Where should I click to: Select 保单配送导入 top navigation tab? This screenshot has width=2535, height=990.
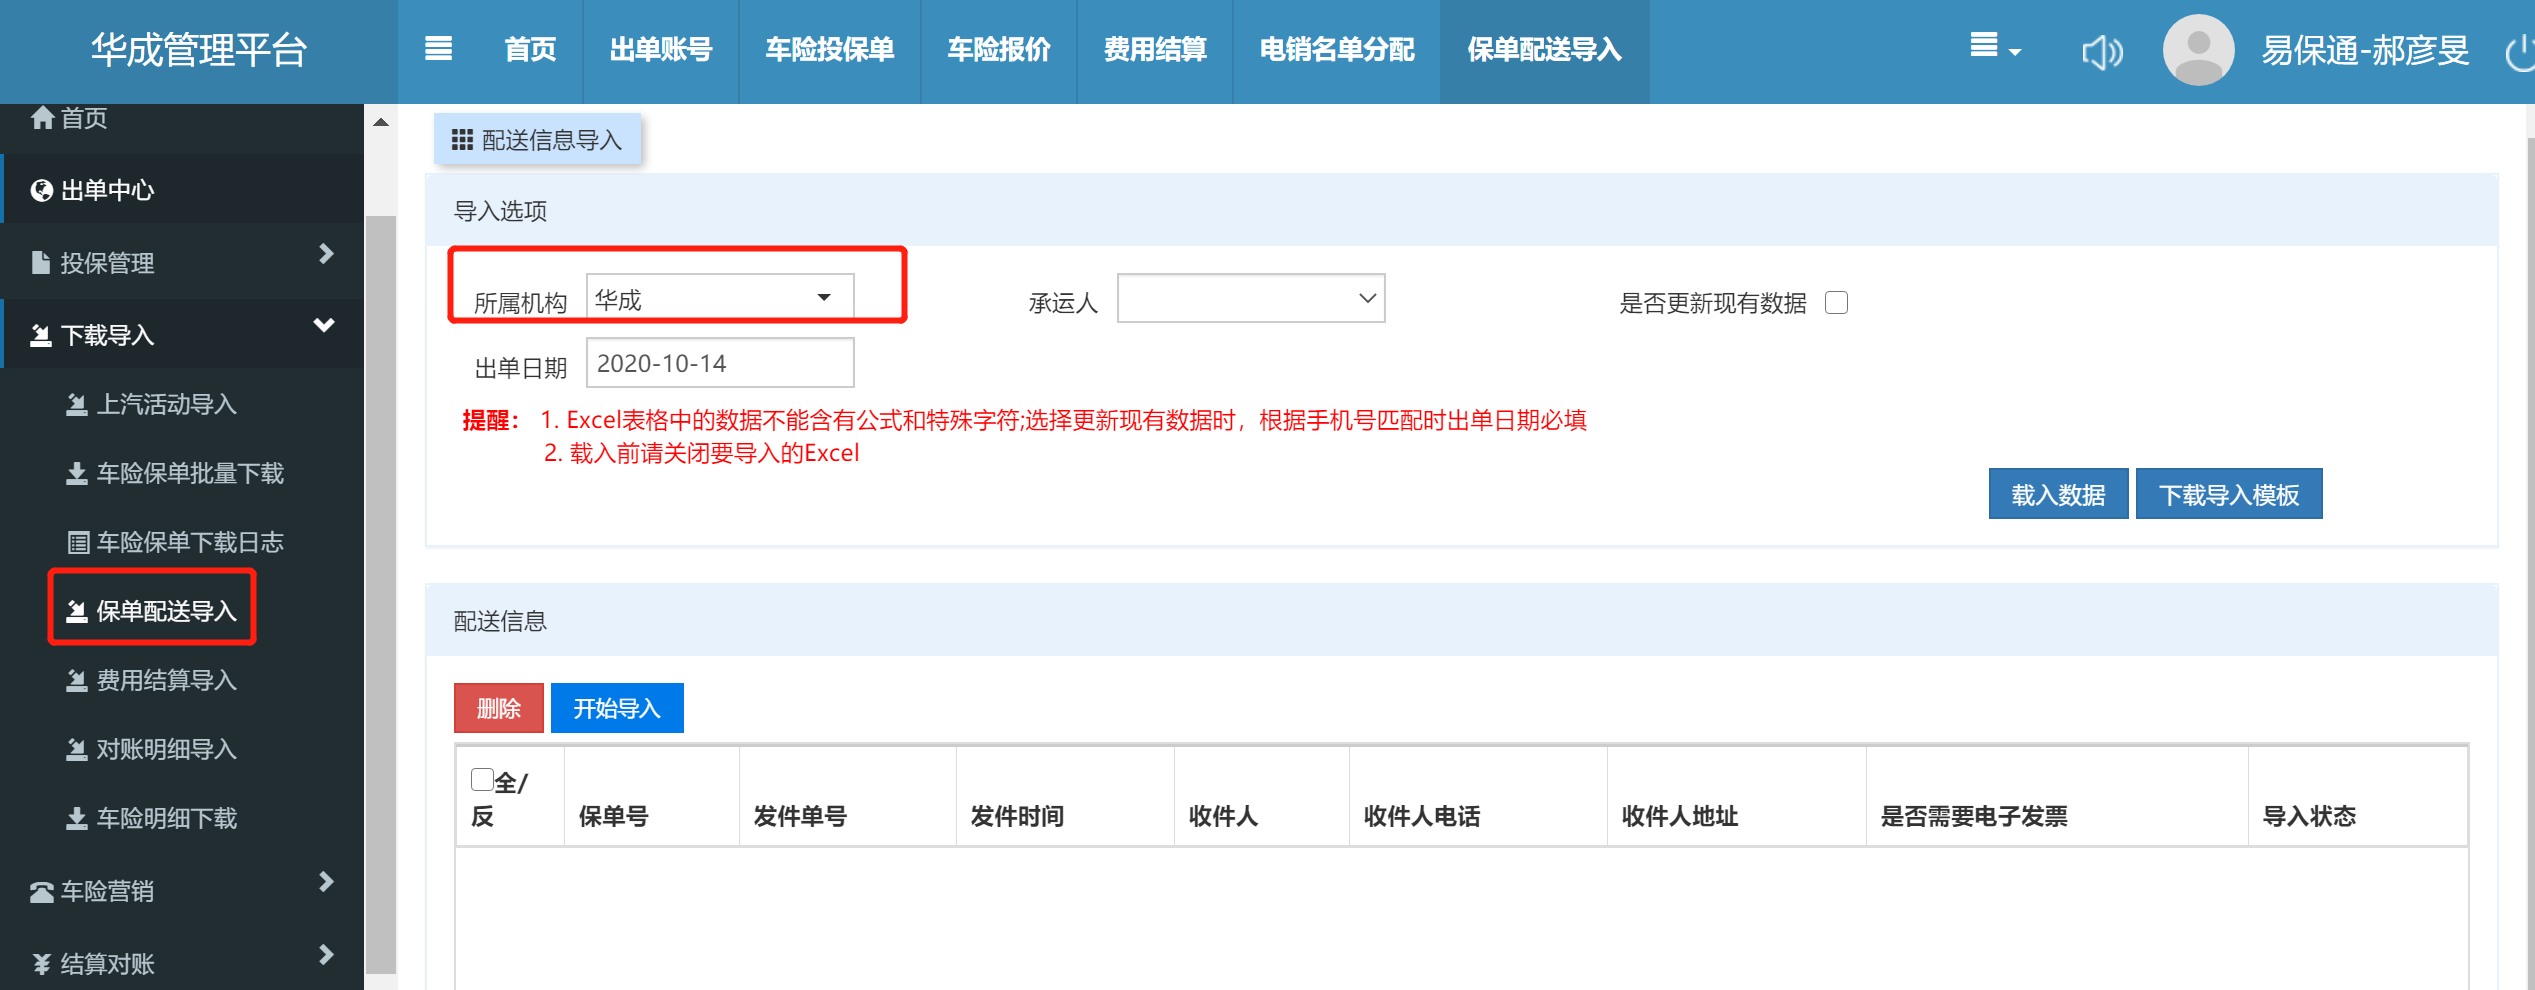coord(1545,50)
